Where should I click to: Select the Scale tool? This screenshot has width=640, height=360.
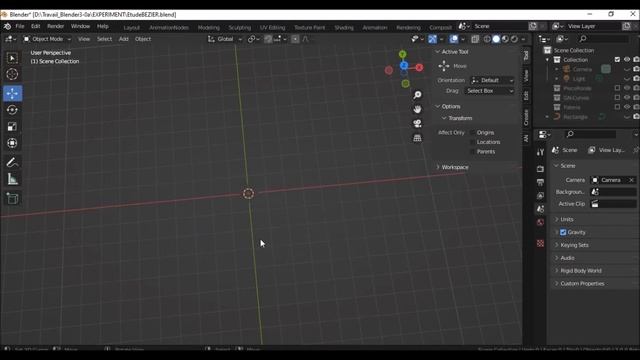tap(12, 127)
